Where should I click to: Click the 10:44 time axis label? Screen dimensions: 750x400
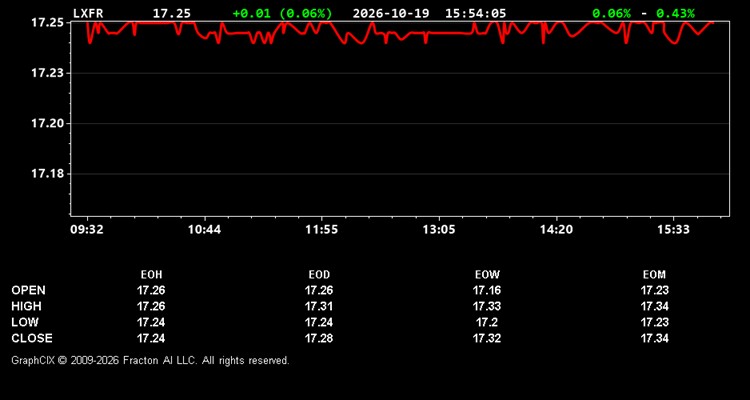[x=204, y=230]
